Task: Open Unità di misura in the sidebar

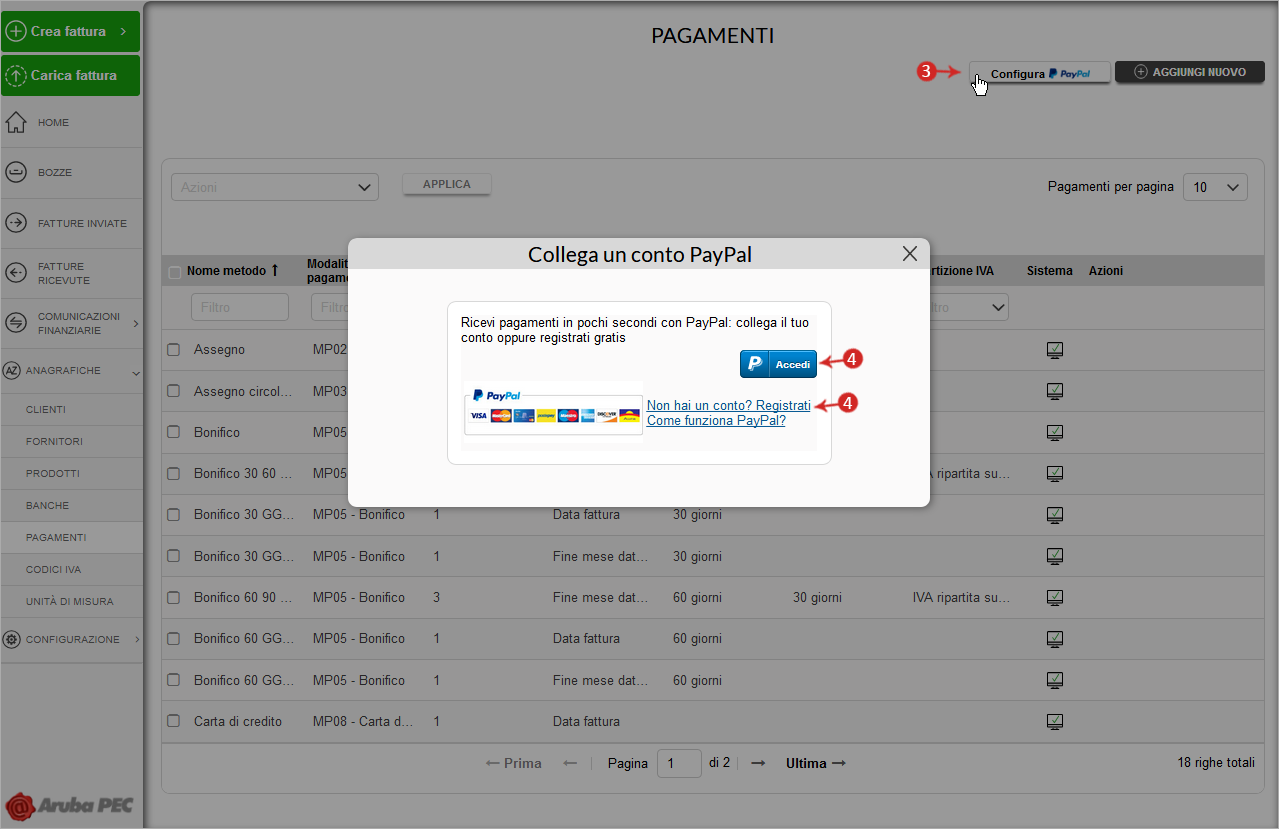Action: point(70,602)
